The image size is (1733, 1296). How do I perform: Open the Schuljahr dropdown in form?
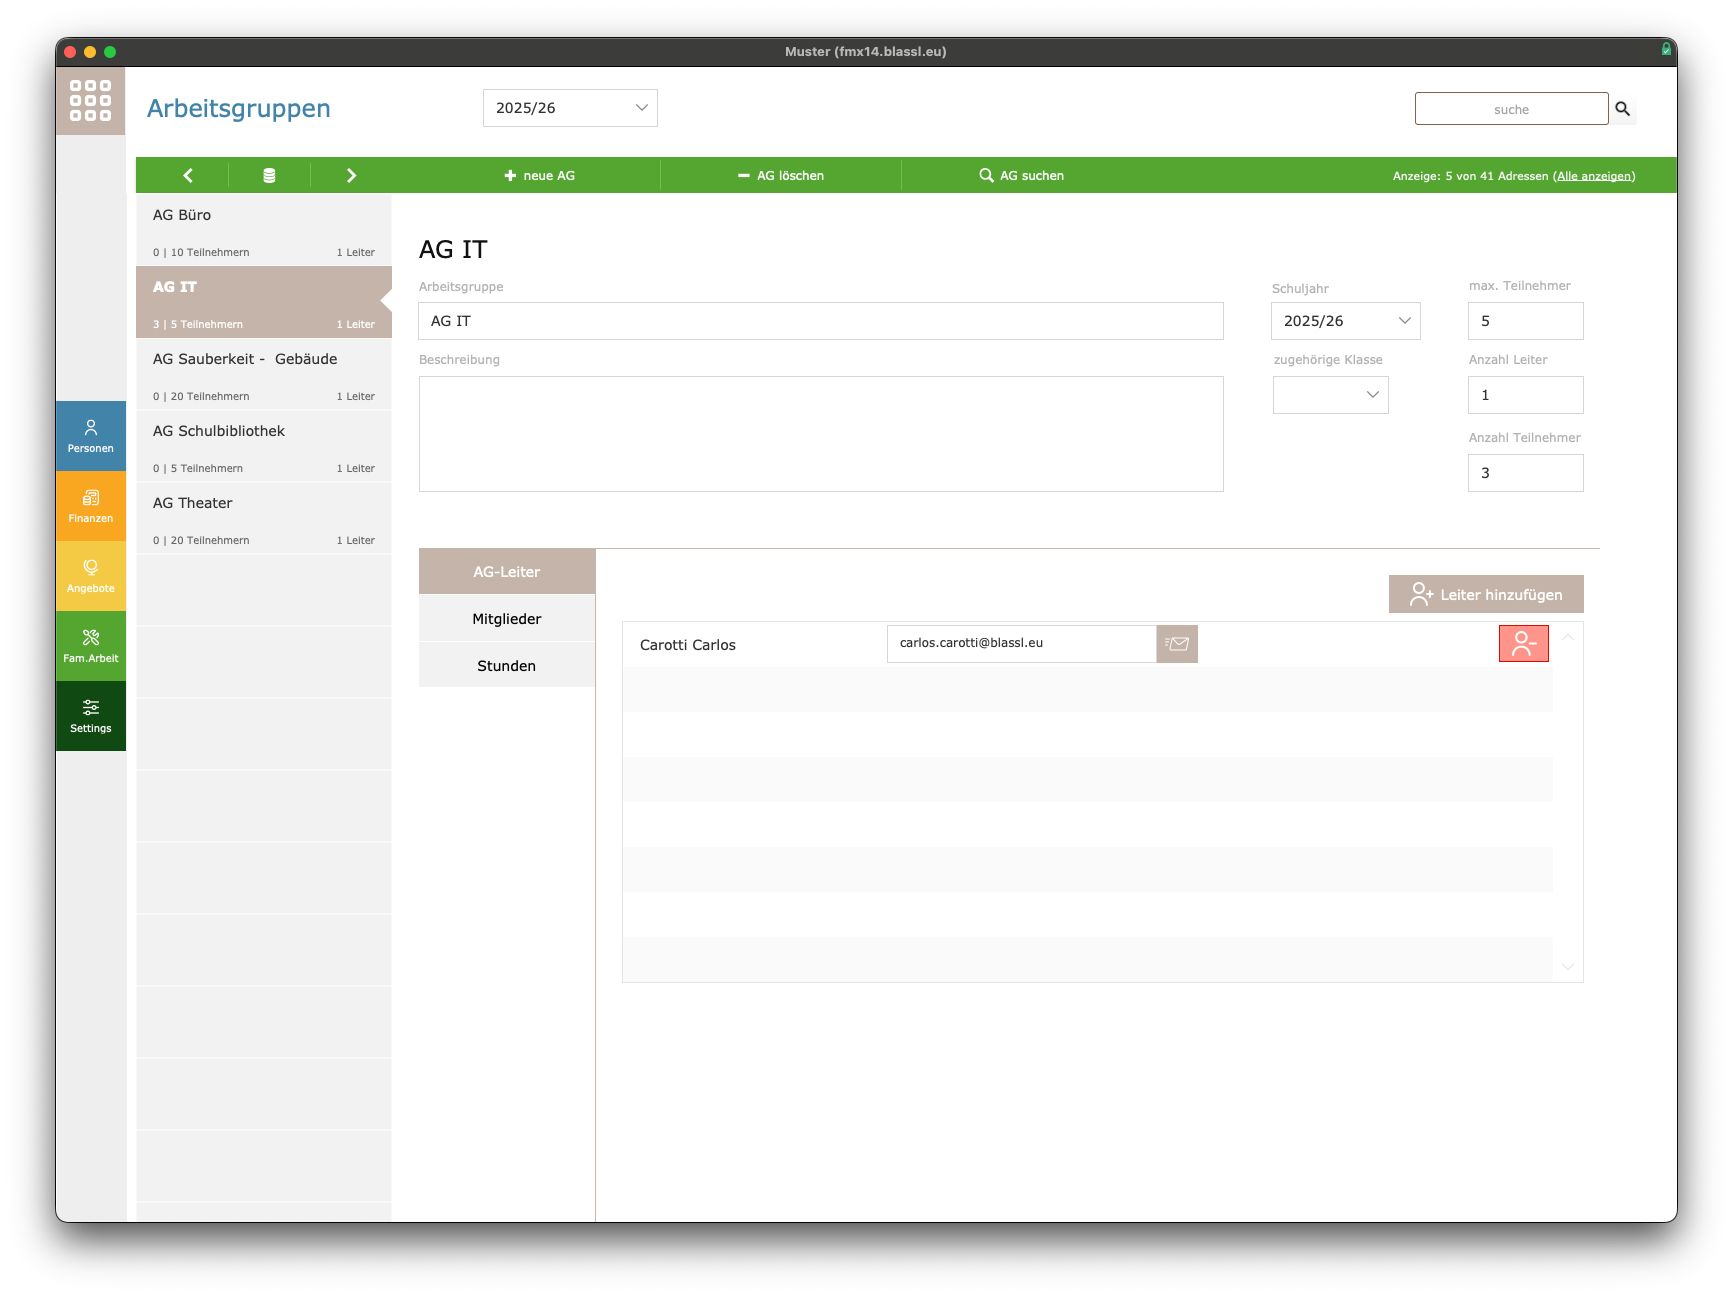tap(1345, 321)
